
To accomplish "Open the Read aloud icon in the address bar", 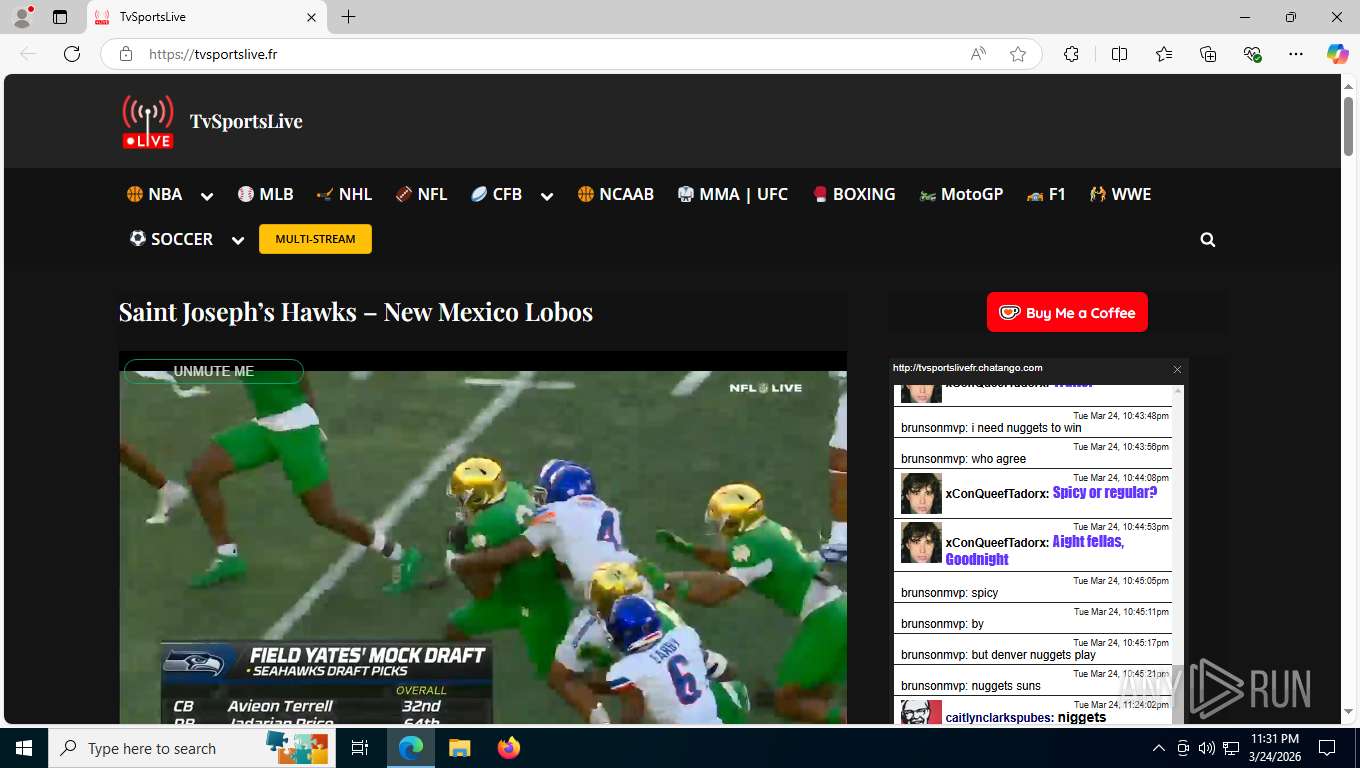I will pos(978,54).
